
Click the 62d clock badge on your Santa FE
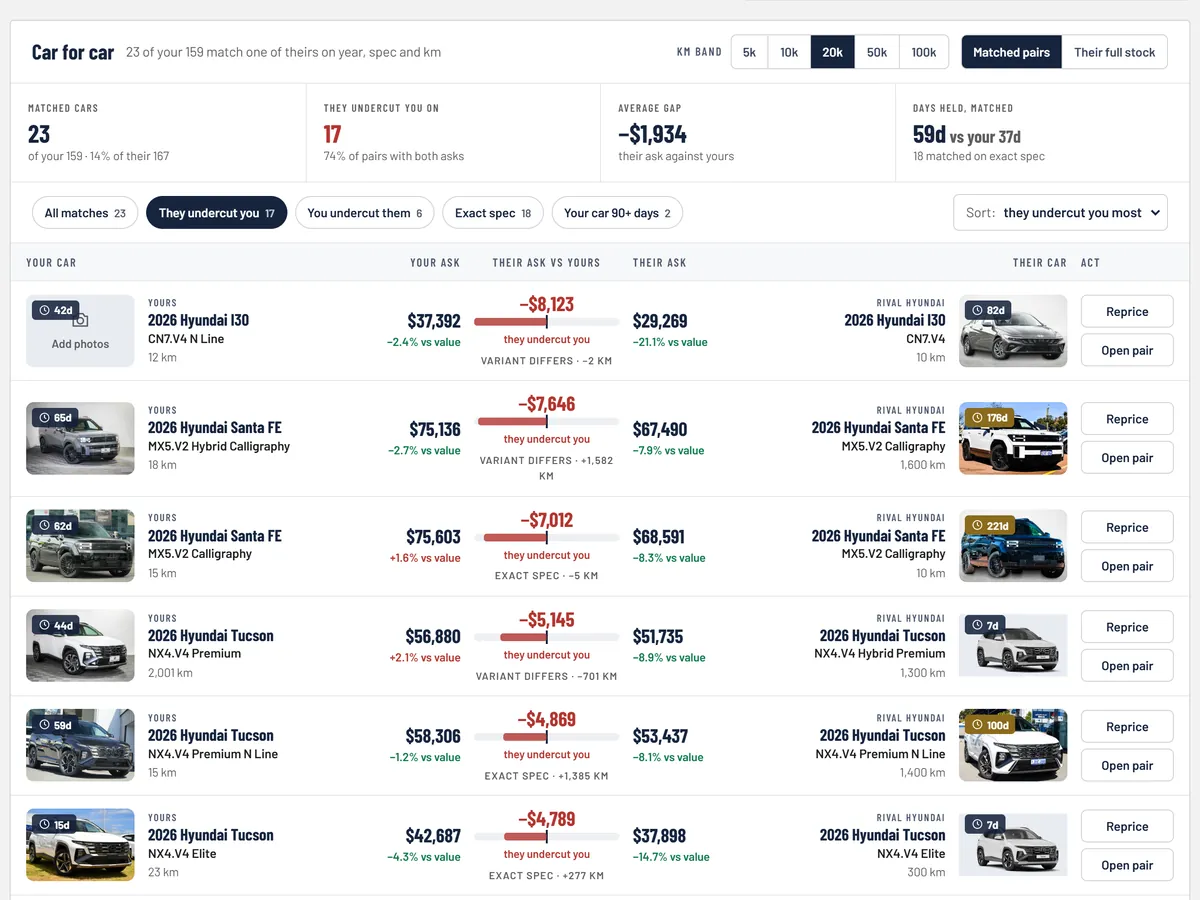coord(55,525)
